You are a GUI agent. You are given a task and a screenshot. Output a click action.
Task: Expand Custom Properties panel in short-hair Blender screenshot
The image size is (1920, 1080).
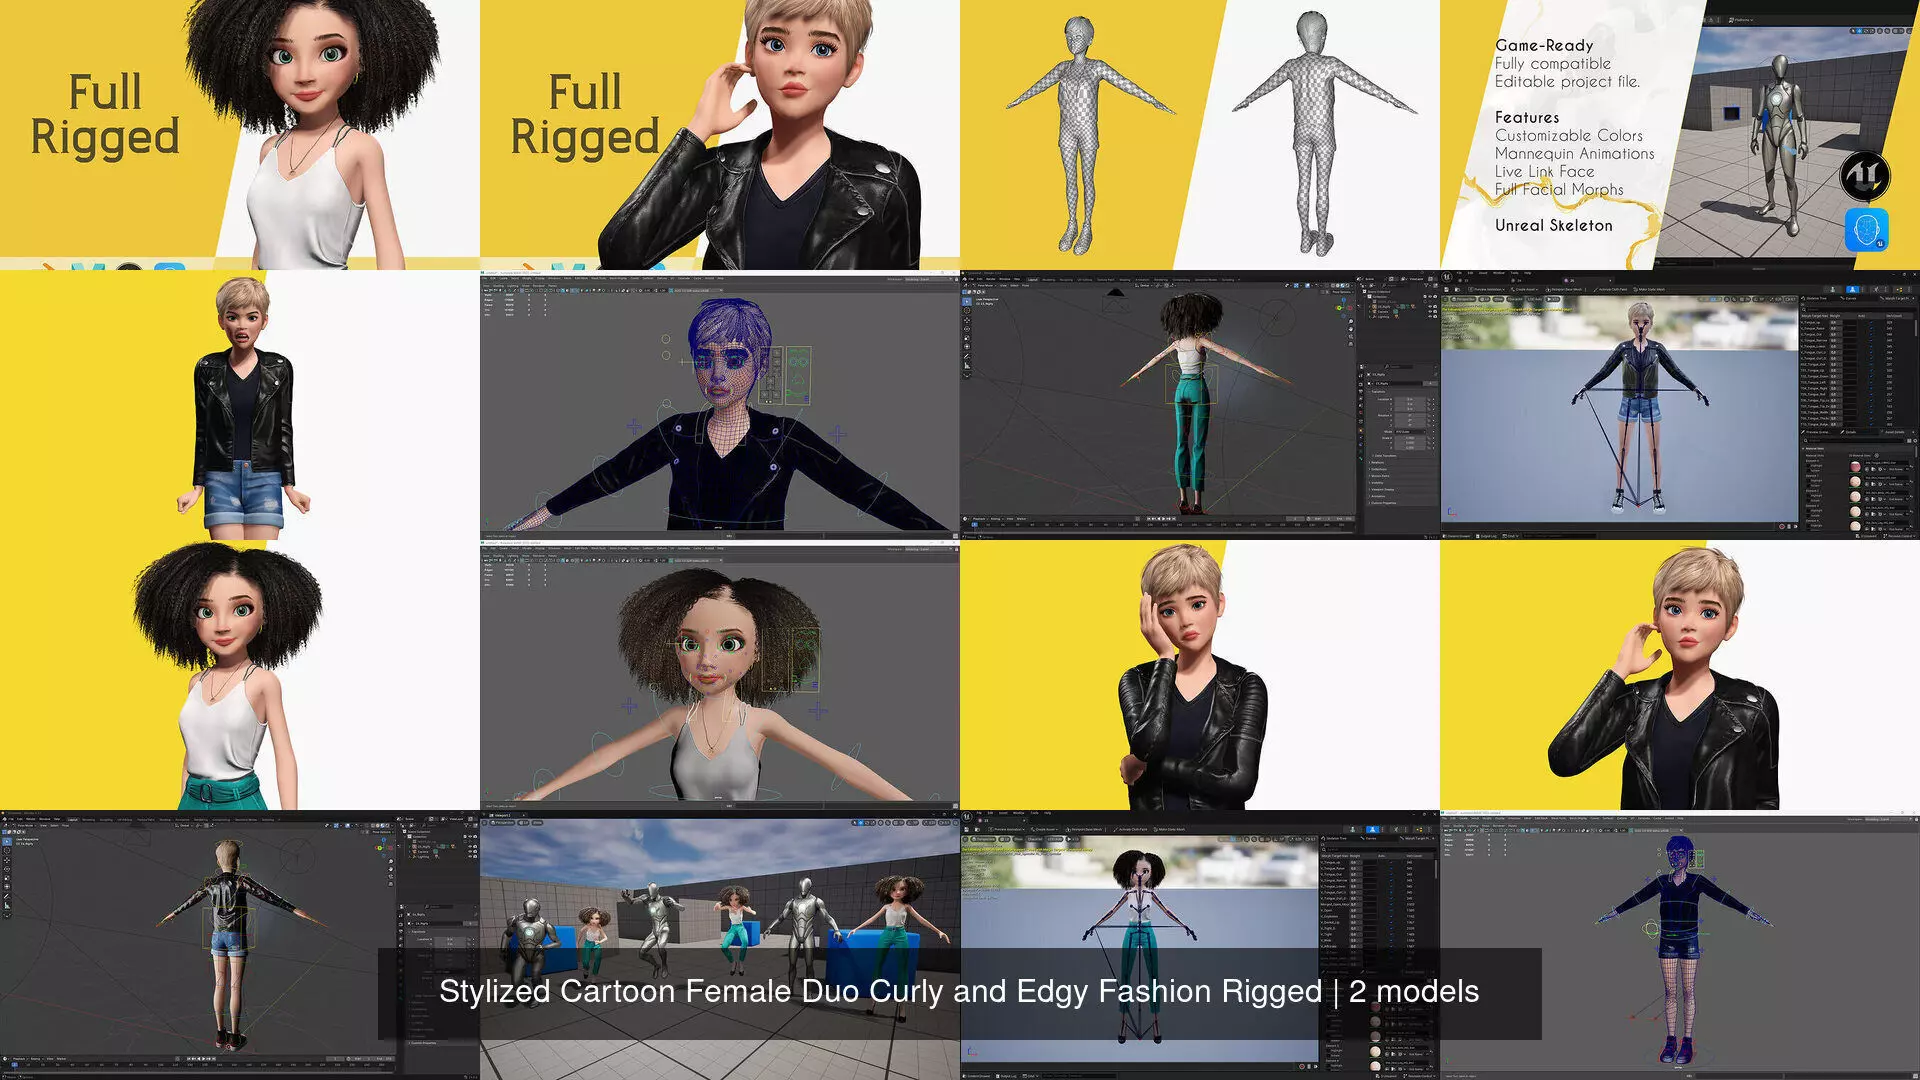pos(423,1043)
